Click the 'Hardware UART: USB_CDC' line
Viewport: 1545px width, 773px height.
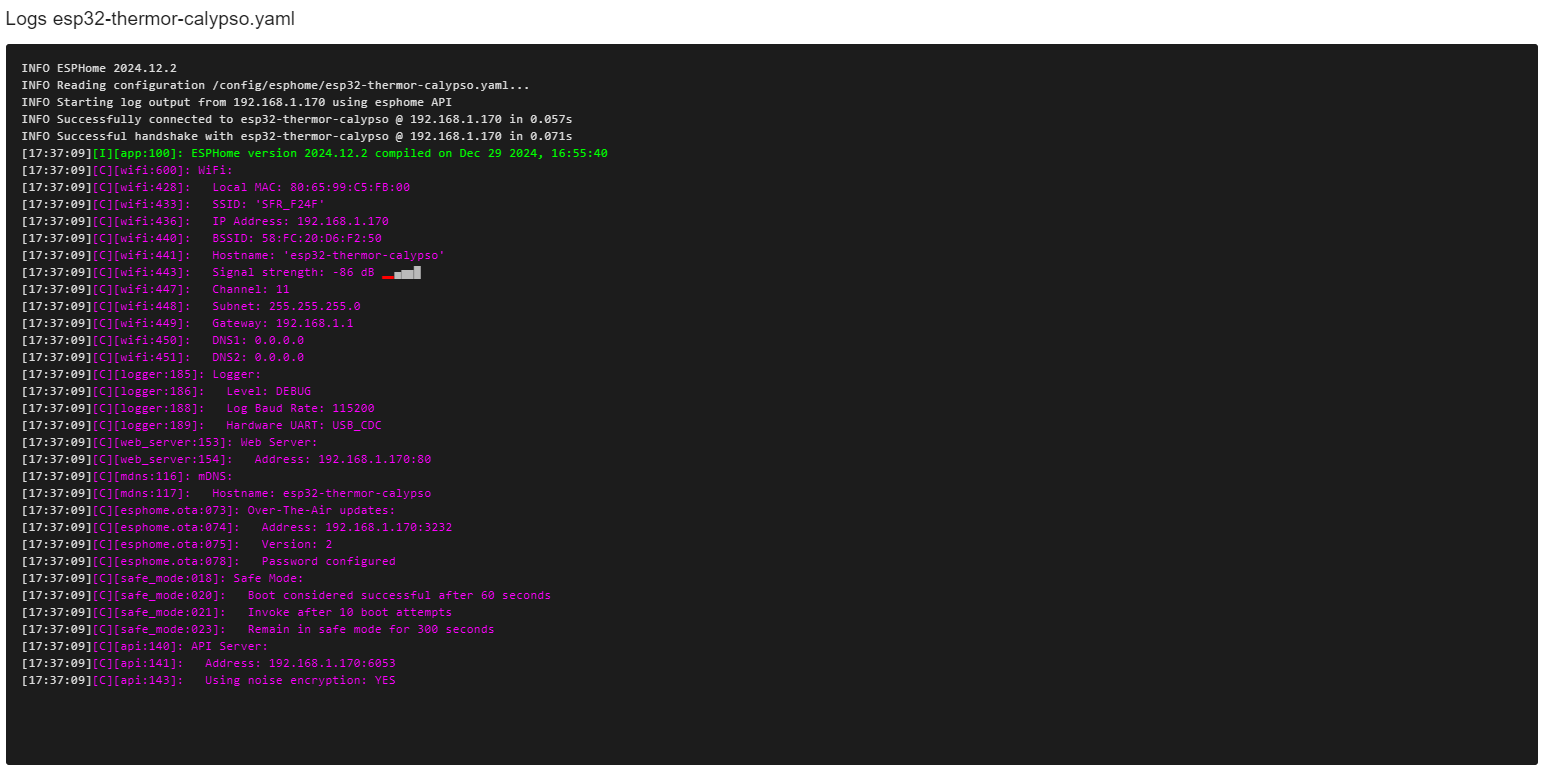pyautogui.click(x=202, y=425)
